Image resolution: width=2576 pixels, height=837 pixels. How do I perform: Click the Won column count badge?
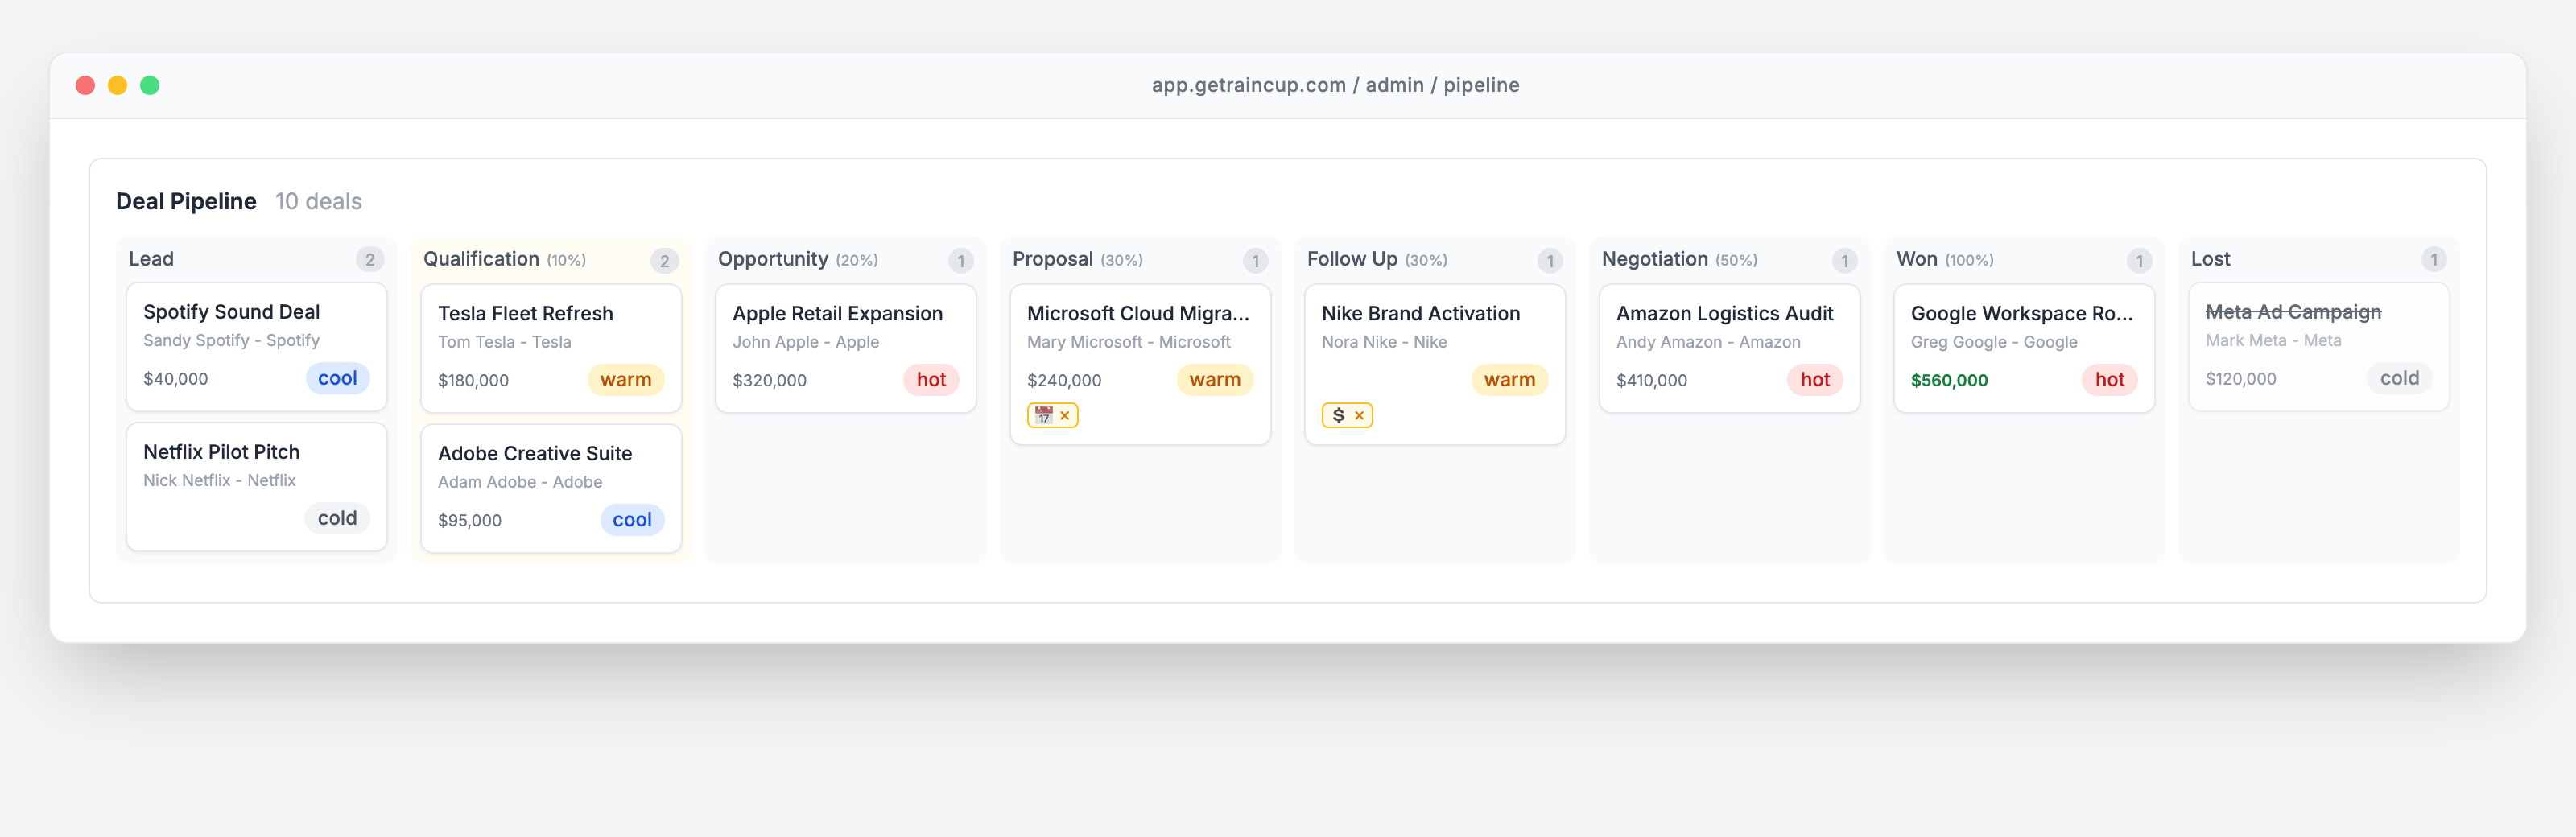tap(2139, 261)
